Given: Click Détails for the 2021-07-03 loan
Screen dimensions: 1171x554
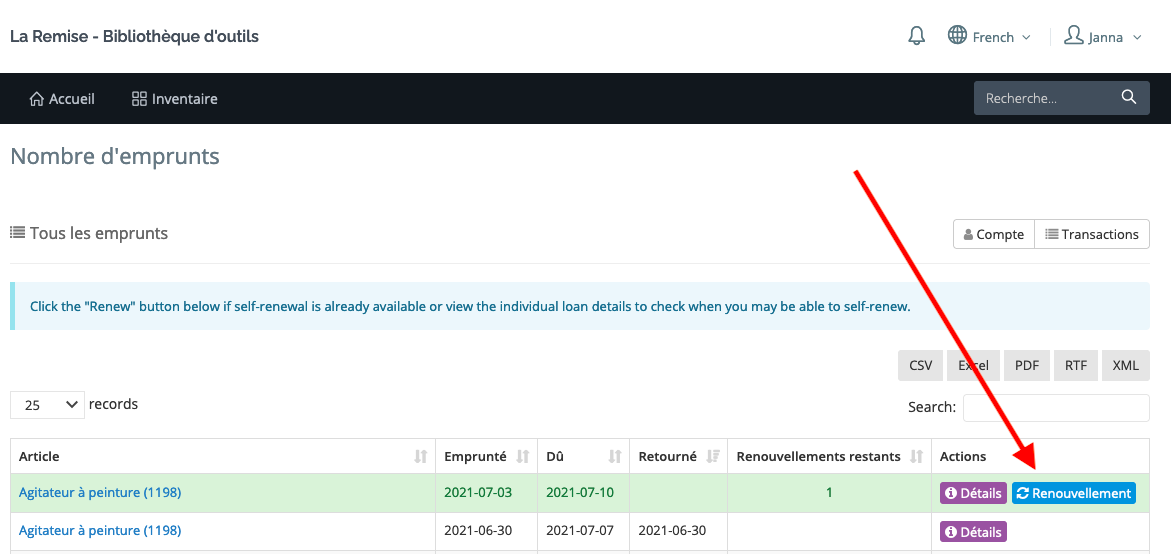Looking at the screenshot, I should pyautogui.click(x=973, y=493).
